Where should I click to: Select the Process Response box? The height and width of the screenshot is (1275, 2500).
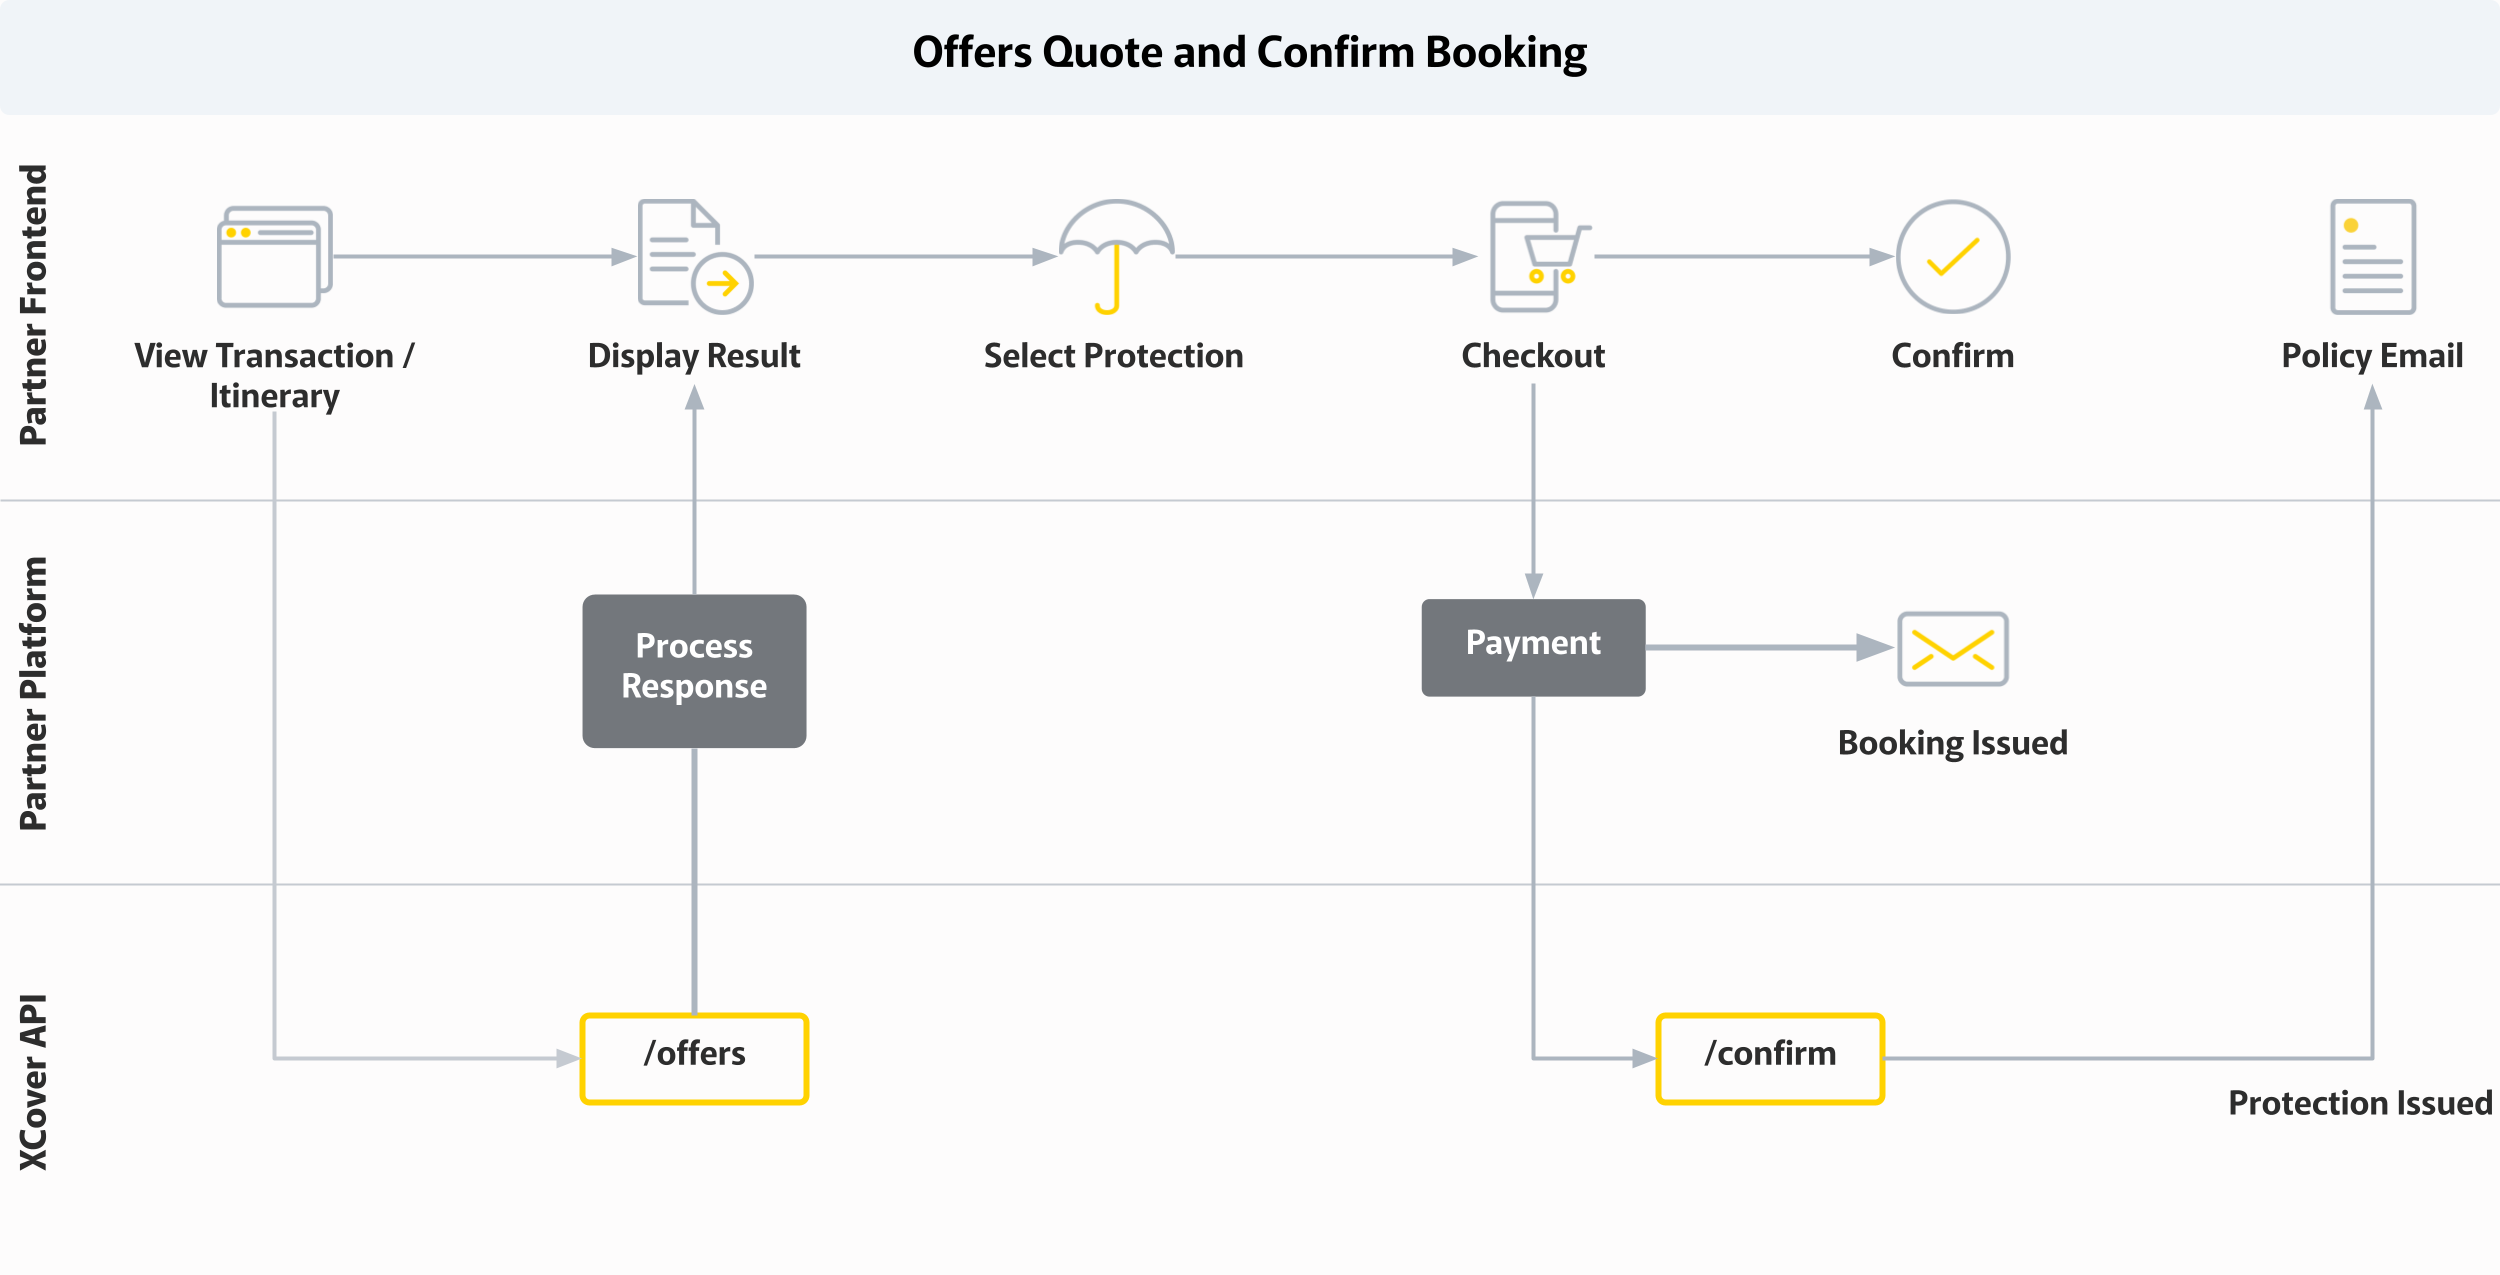coord(694,671)
